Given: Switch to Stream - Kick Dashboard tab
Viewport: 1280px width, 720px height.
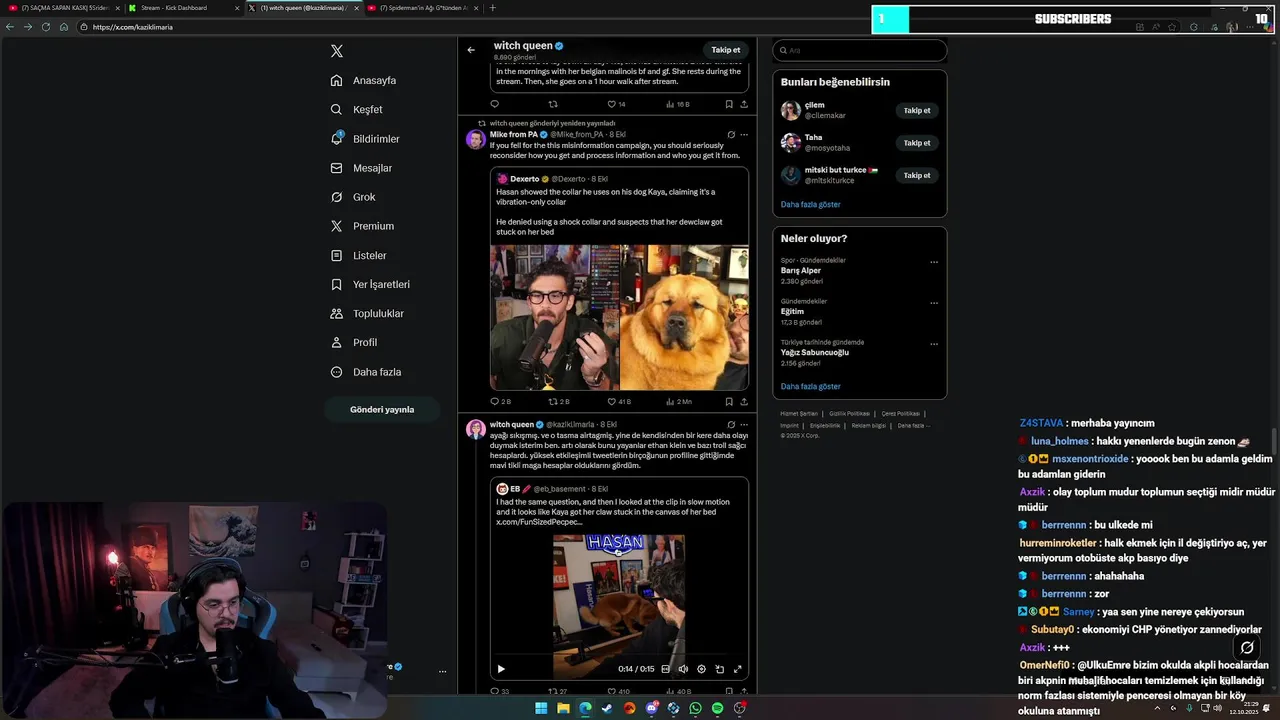Looking at the screenshot, I should point(182,8).
